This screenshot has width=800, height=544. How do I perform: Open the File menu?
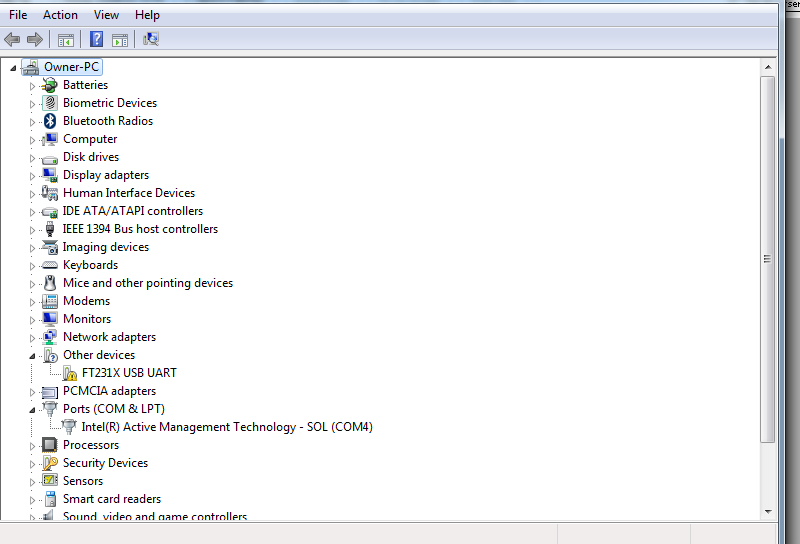pyautogui.click(x=18, y=15)
